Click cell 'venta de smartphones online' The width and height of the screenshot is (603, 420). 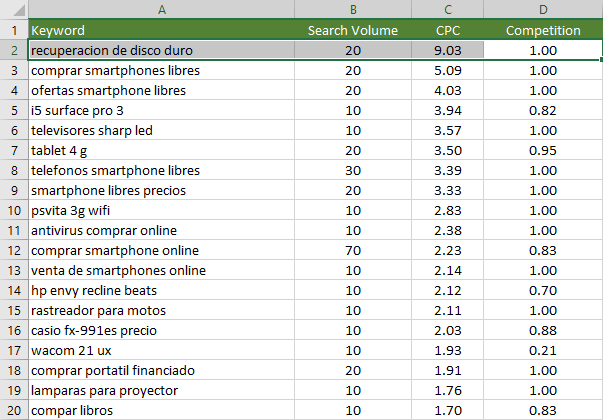pos(162,270)
